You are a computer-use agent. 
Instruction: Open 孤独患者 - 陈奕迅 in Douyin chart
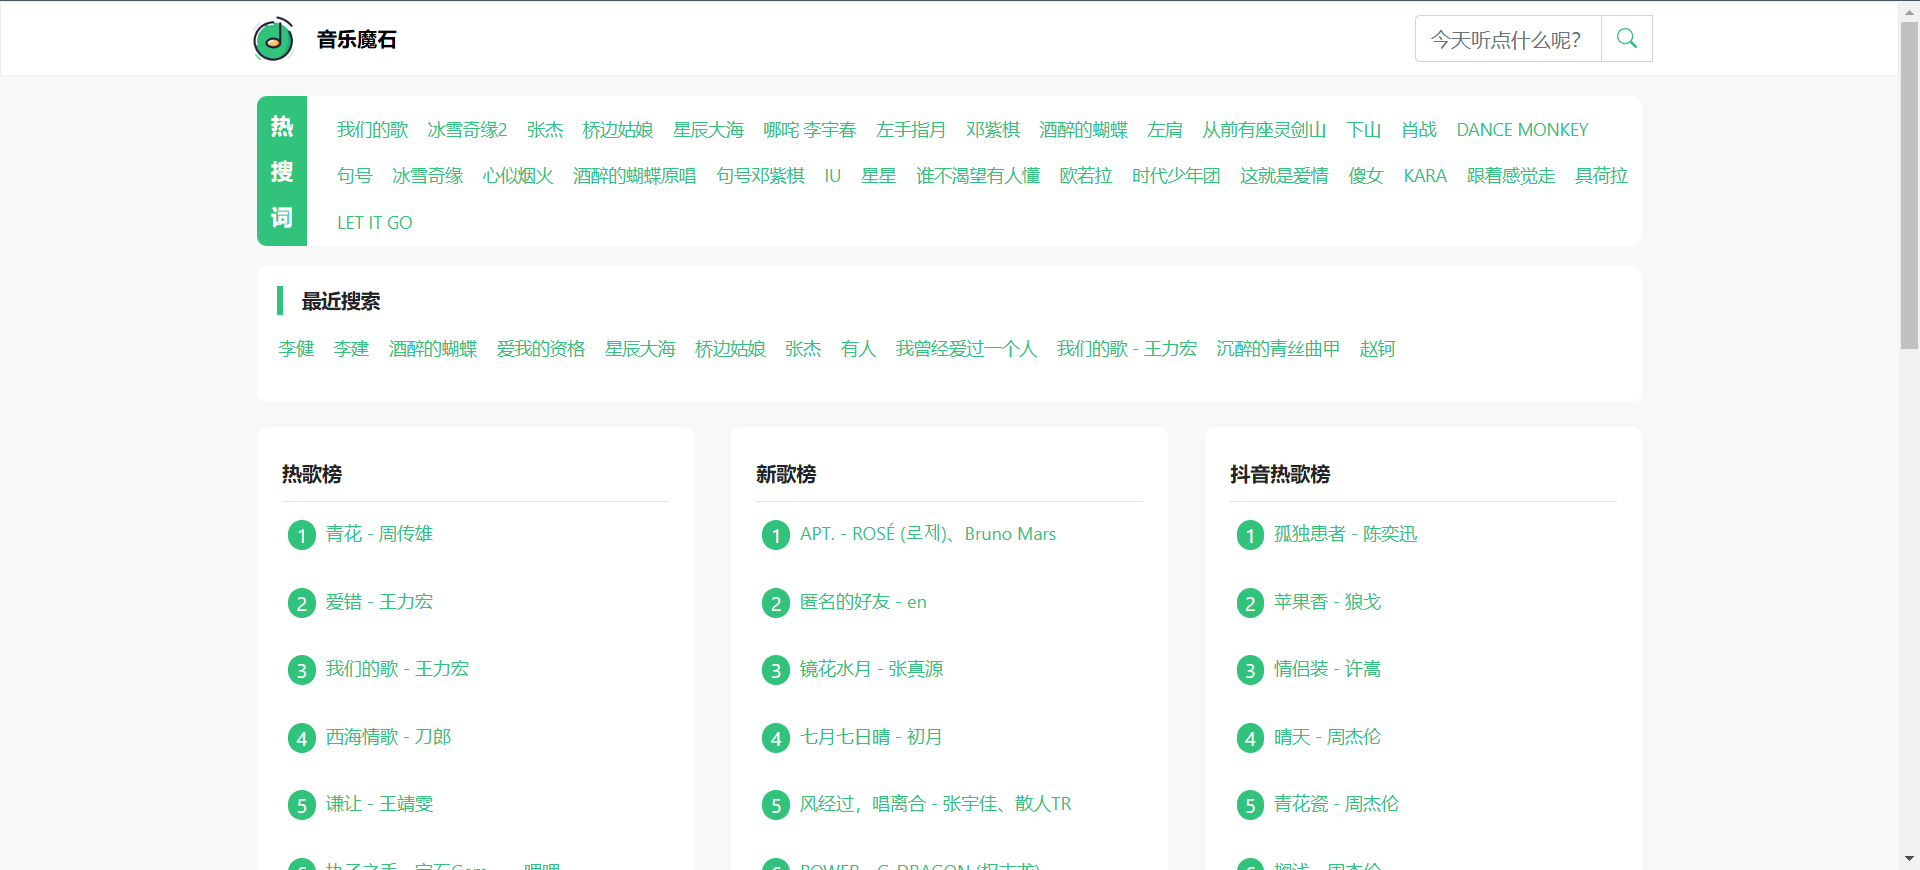point(1344,534)
